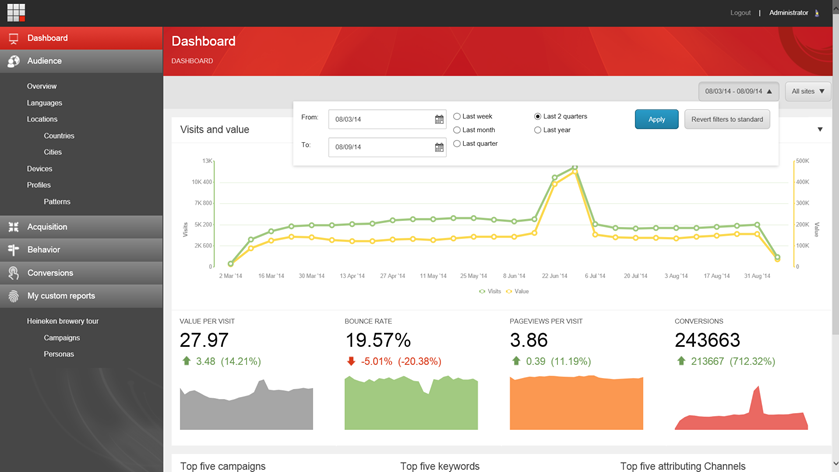
Task: Open the Countries report
Action: [x=59, y=136]
